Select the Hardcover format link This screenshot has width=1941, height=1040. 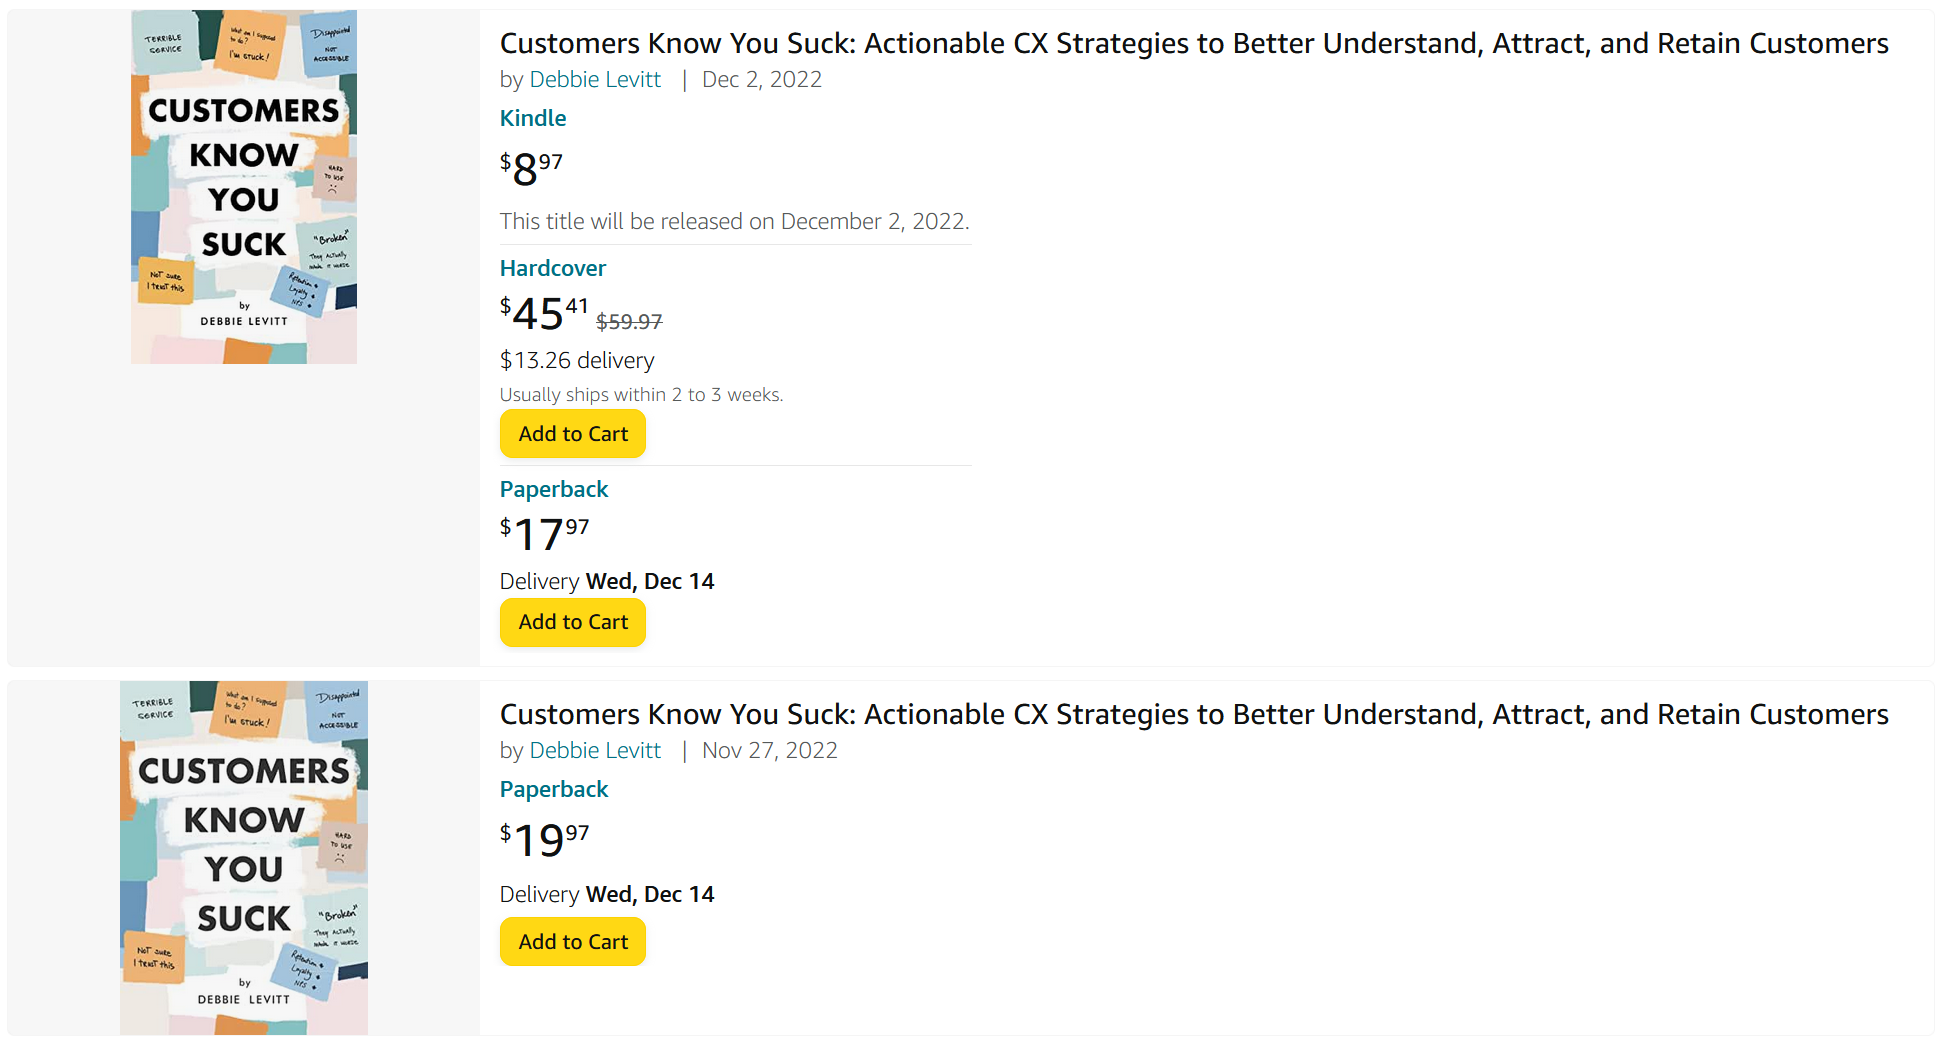(x=553, y=268)
